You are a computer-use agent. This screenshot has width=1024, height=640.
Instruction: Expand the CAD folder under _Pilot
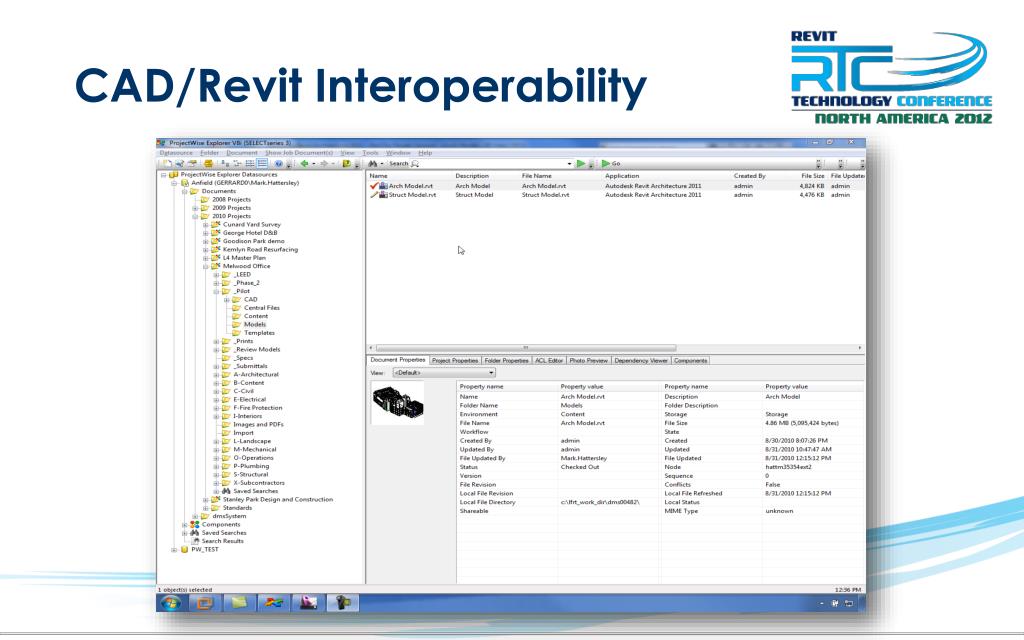227,300
